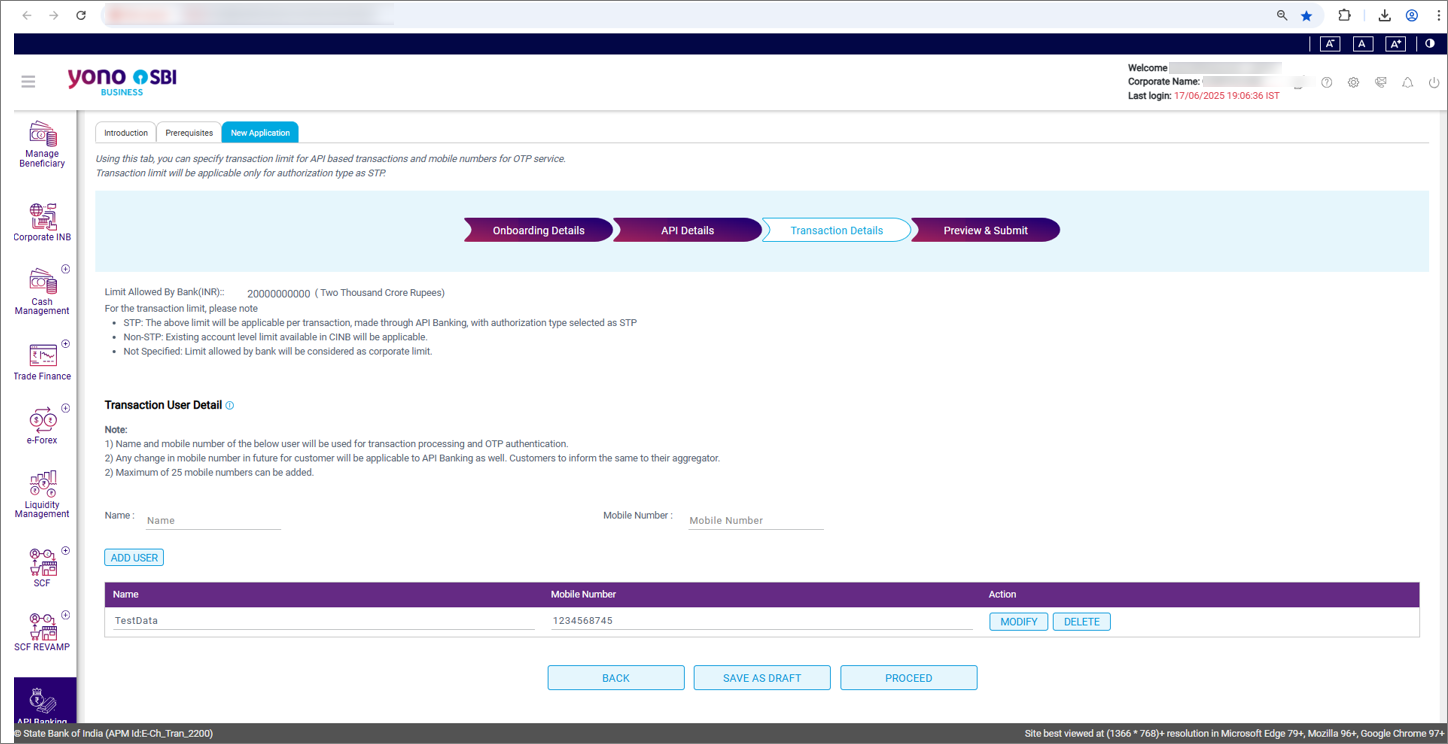Click the PROCEED button
This screenshot has height=744, width=1448.
[x=908, y=678]
